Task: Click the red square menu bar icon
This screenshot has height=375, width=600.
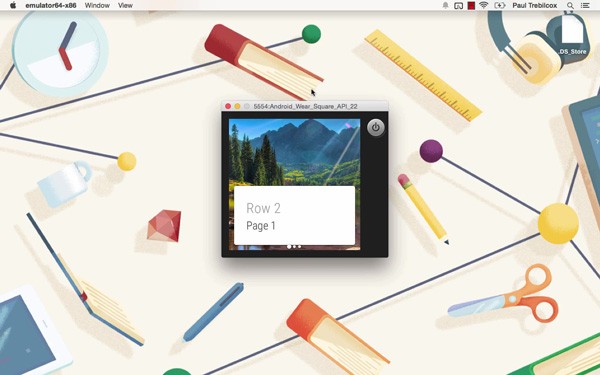Action: [471, 6]
